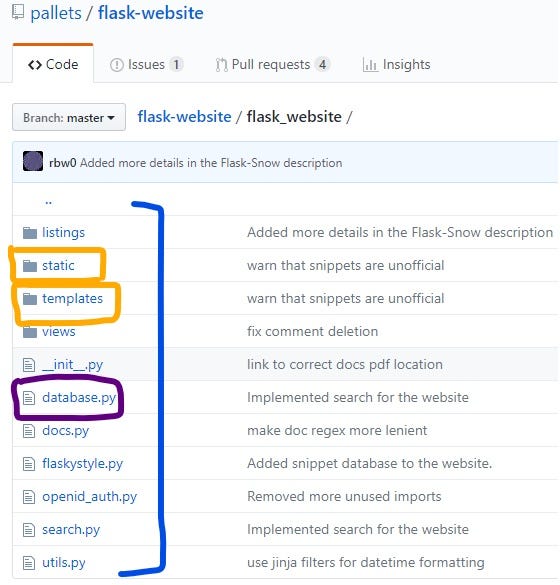Open the pallets organization link
This screenshot has height=585, width=560.
tap(56, 13)
